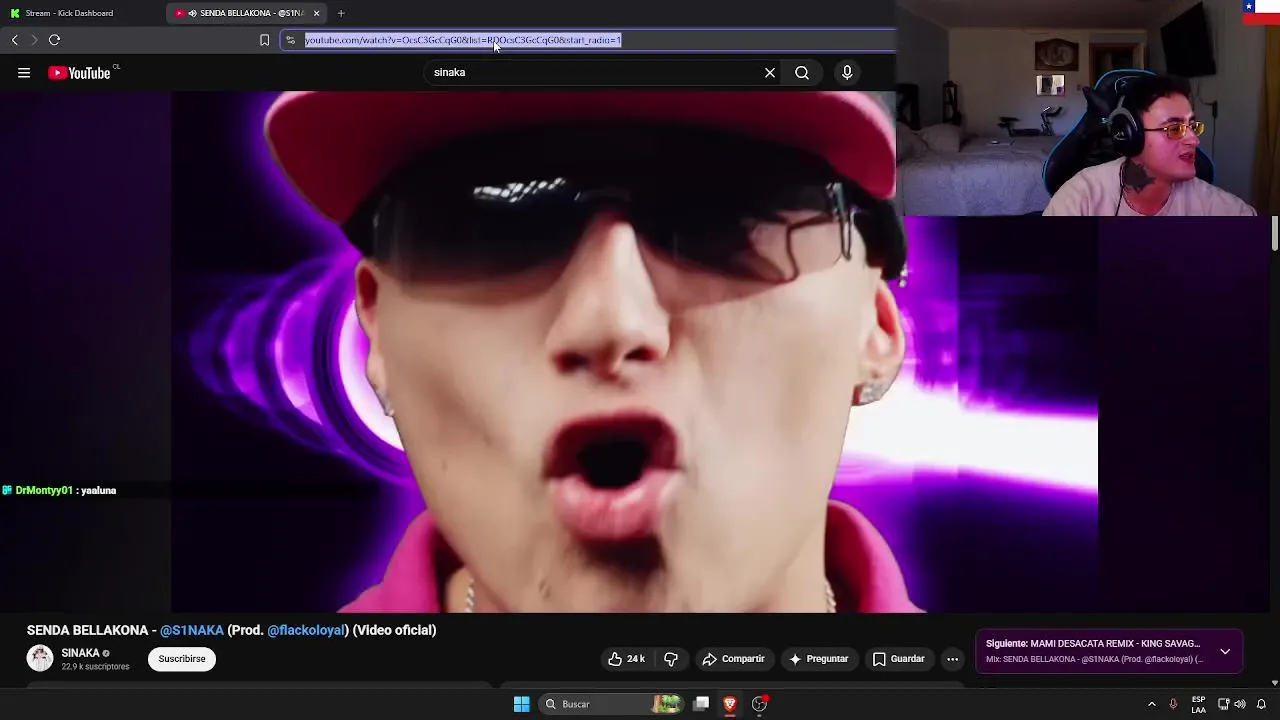Open a new browser tab
Screen dimensions: 1280x720
[341, 13]
